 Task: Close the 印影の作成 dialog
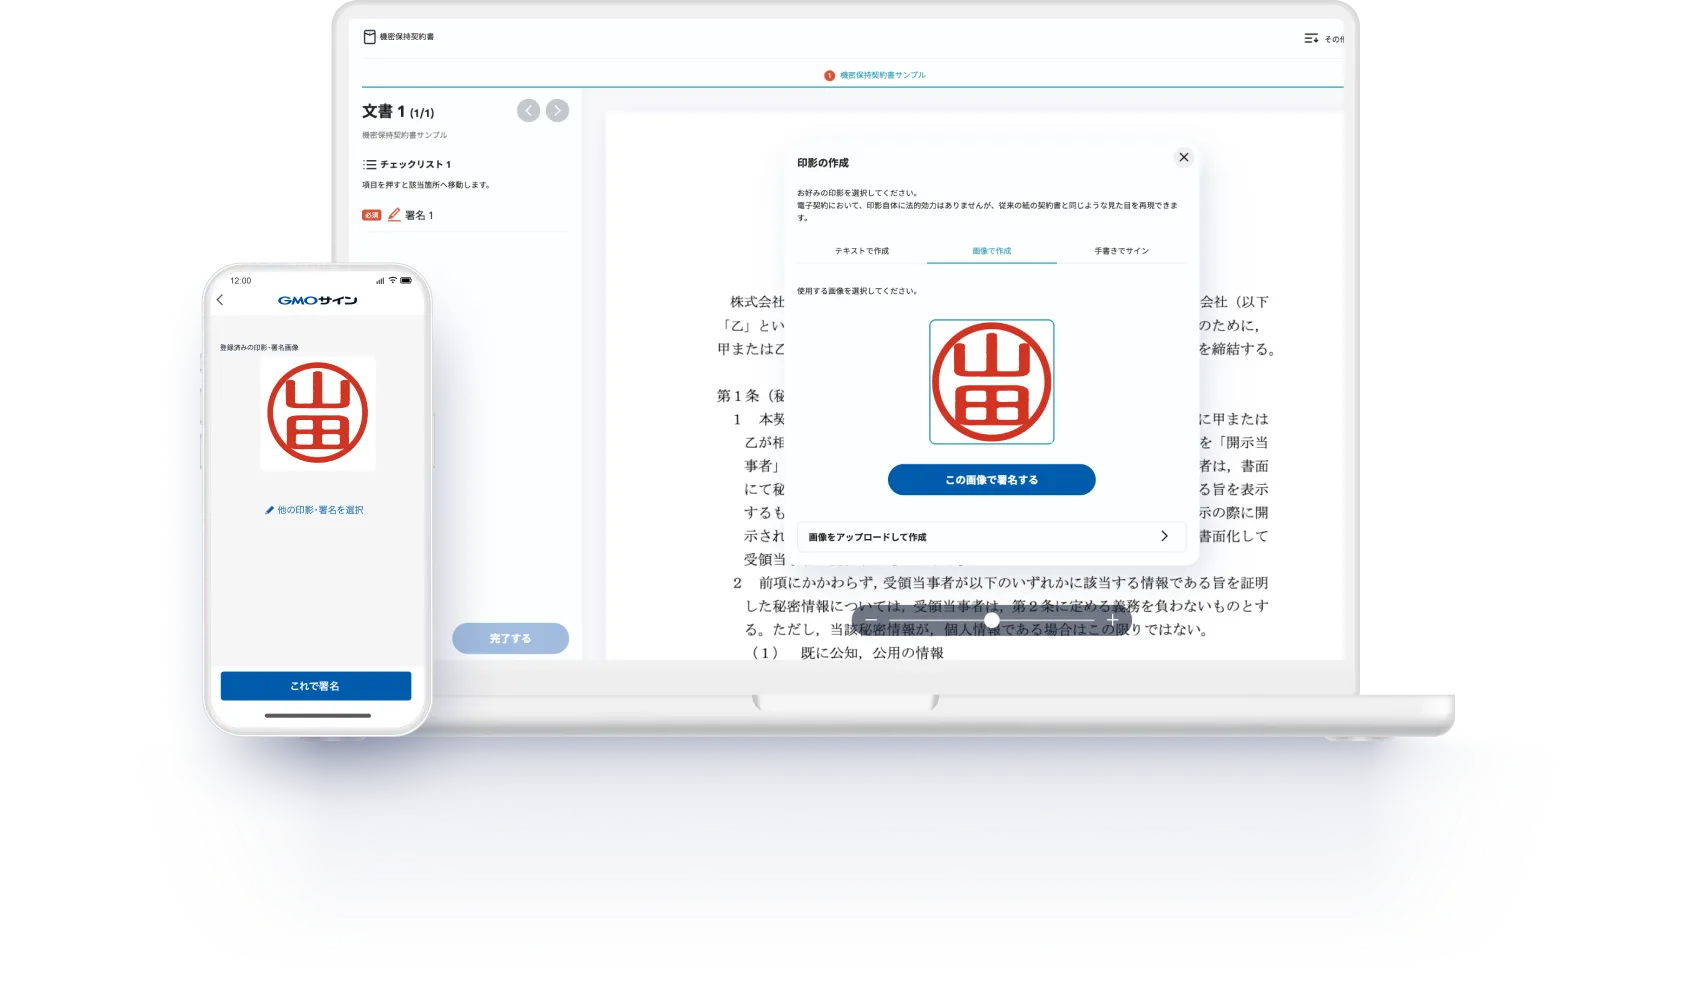pos(1184,157)
